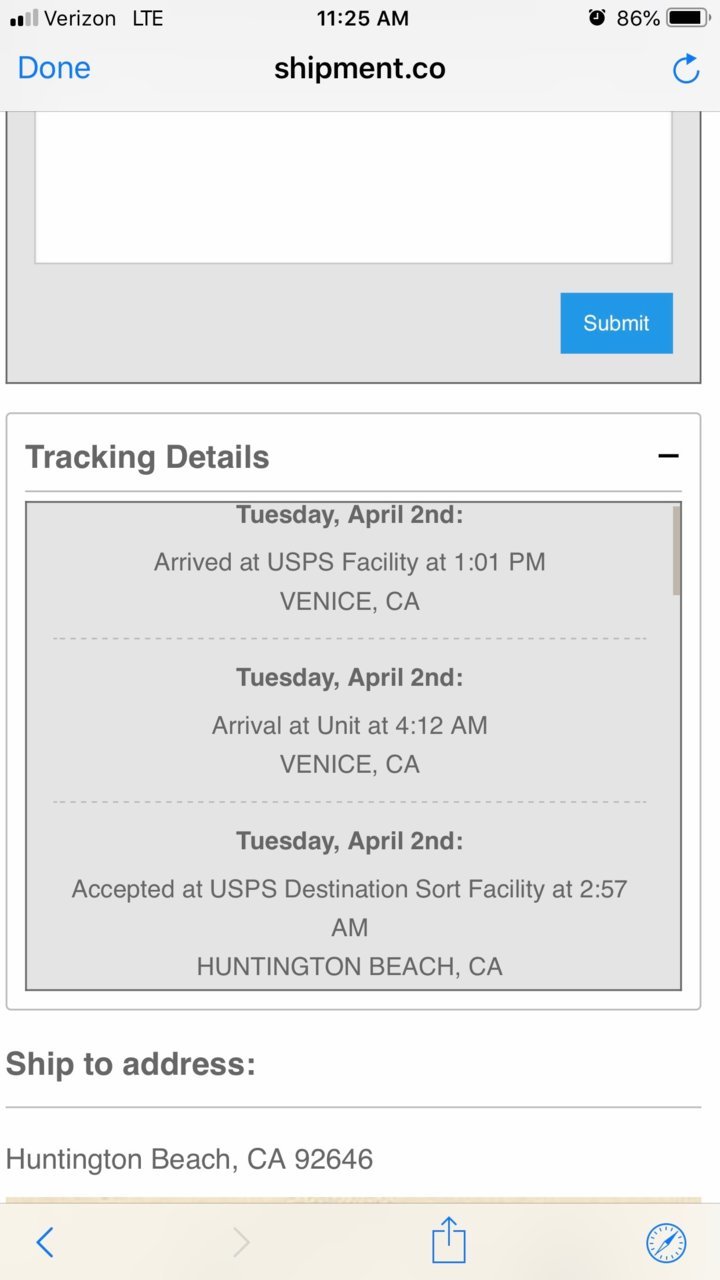Tap the battery indicator icon
Viewport: 720px width, 1280px height.
[x=689, y=18]
